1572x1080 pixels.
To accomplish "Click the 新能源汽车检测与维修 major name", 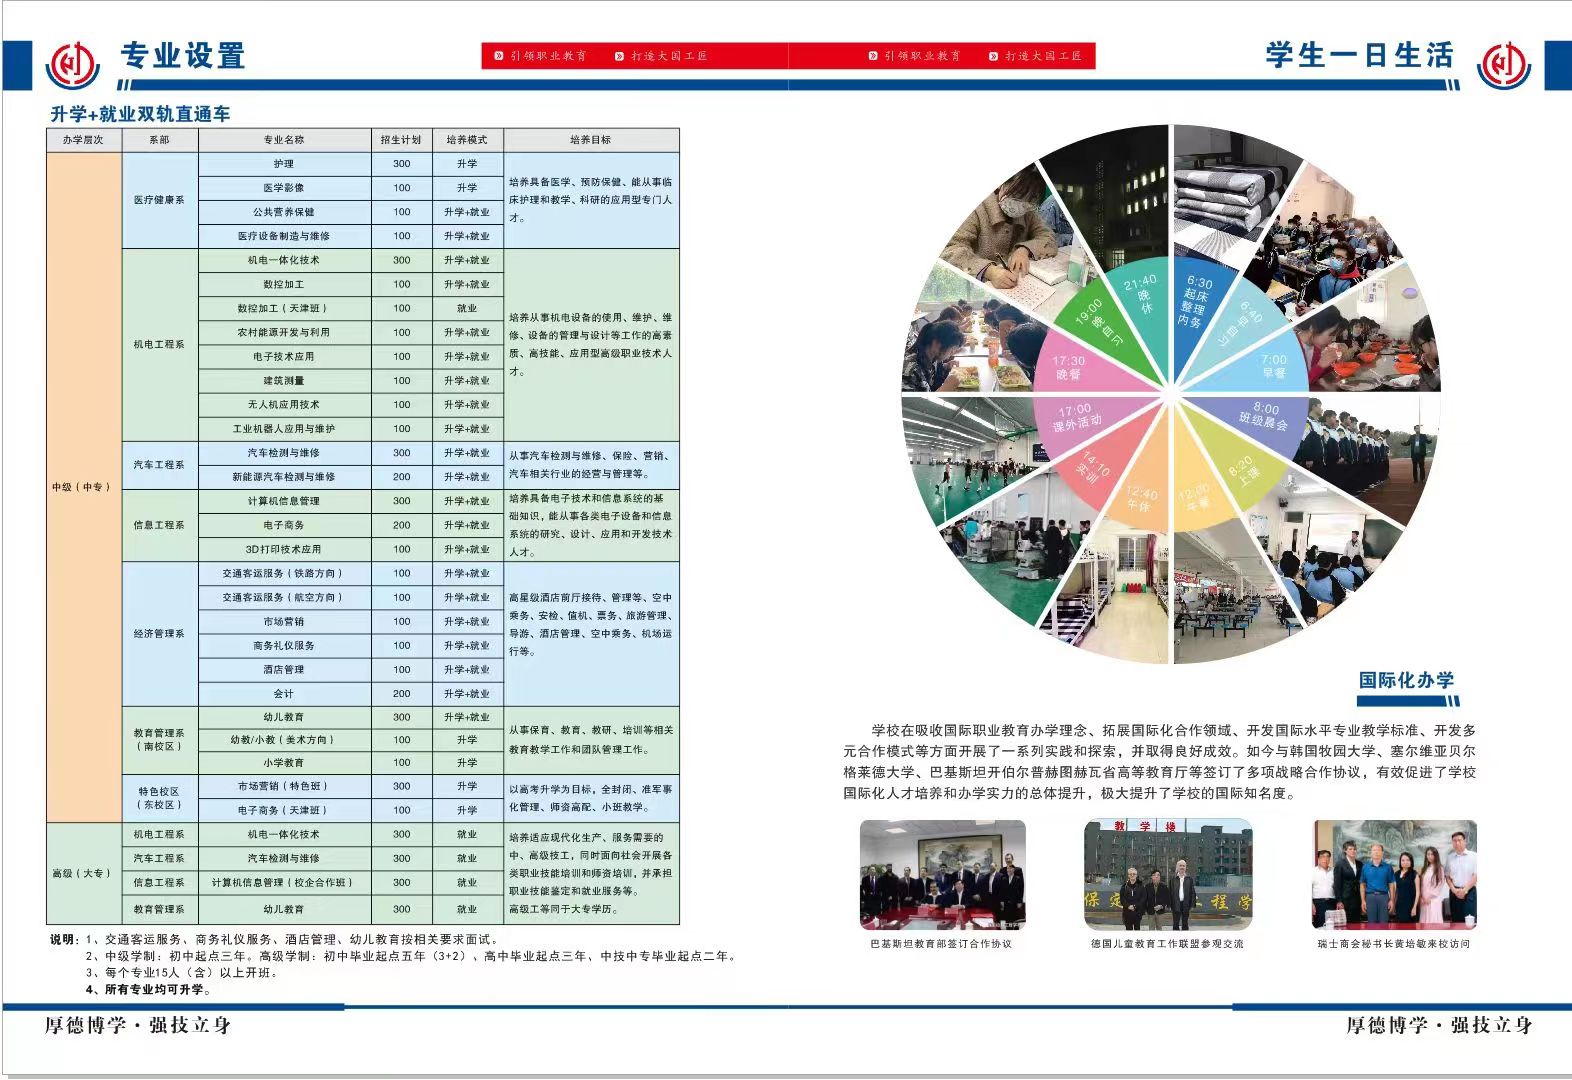I will [284, 477].
